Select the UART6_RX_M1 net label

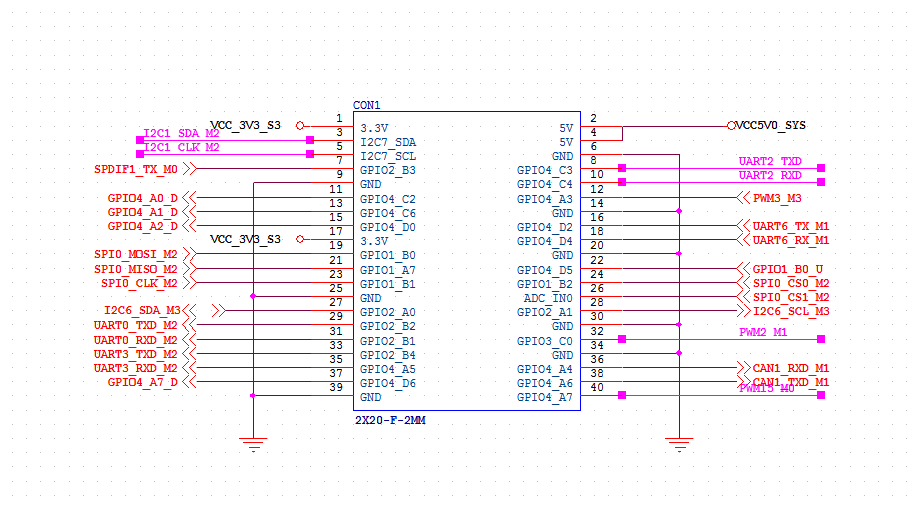(791, 241)
